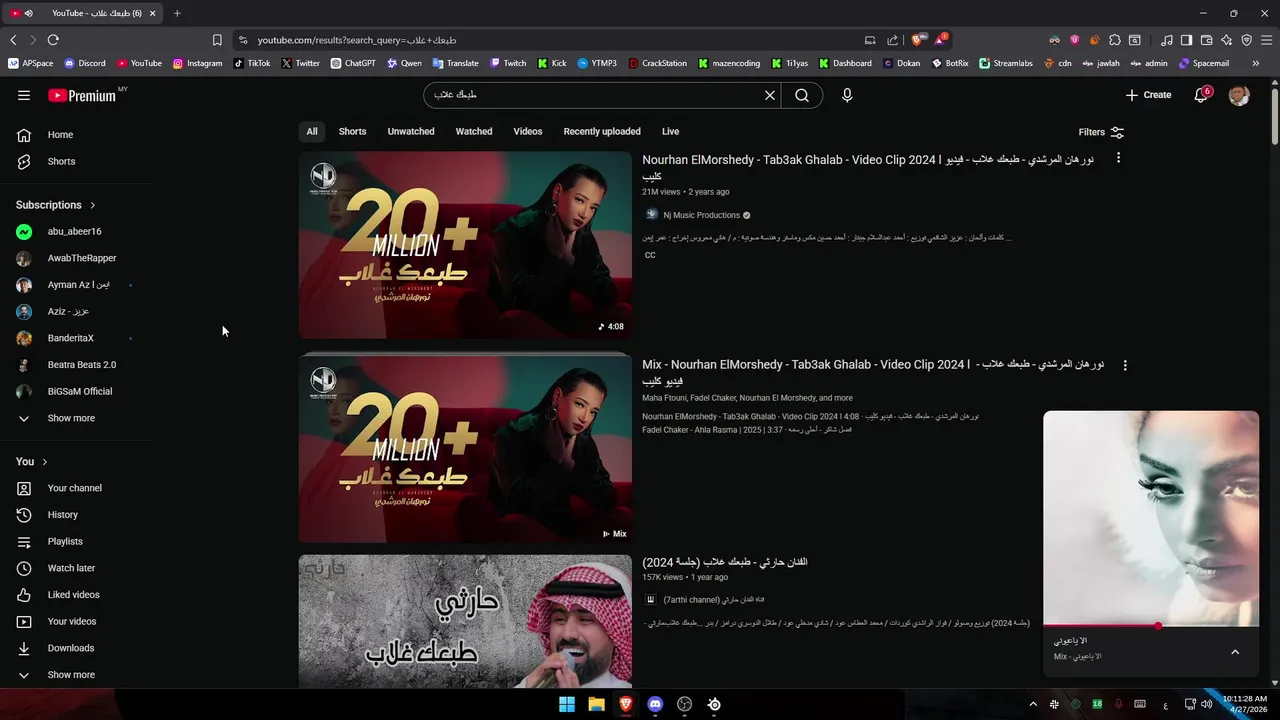Open Discord from the taskbar
This screenshot has width=1280, height=720.
click(655, 704)
